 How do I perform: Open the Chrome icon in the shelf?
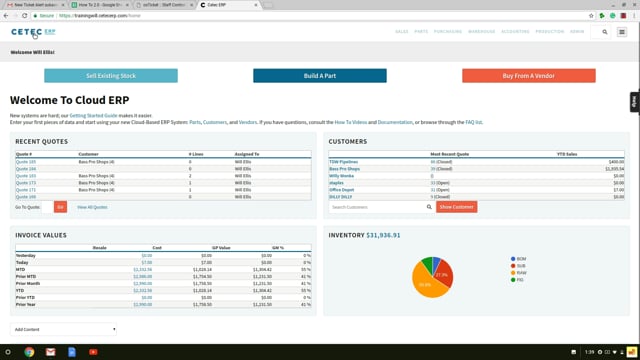coord(29,352)
